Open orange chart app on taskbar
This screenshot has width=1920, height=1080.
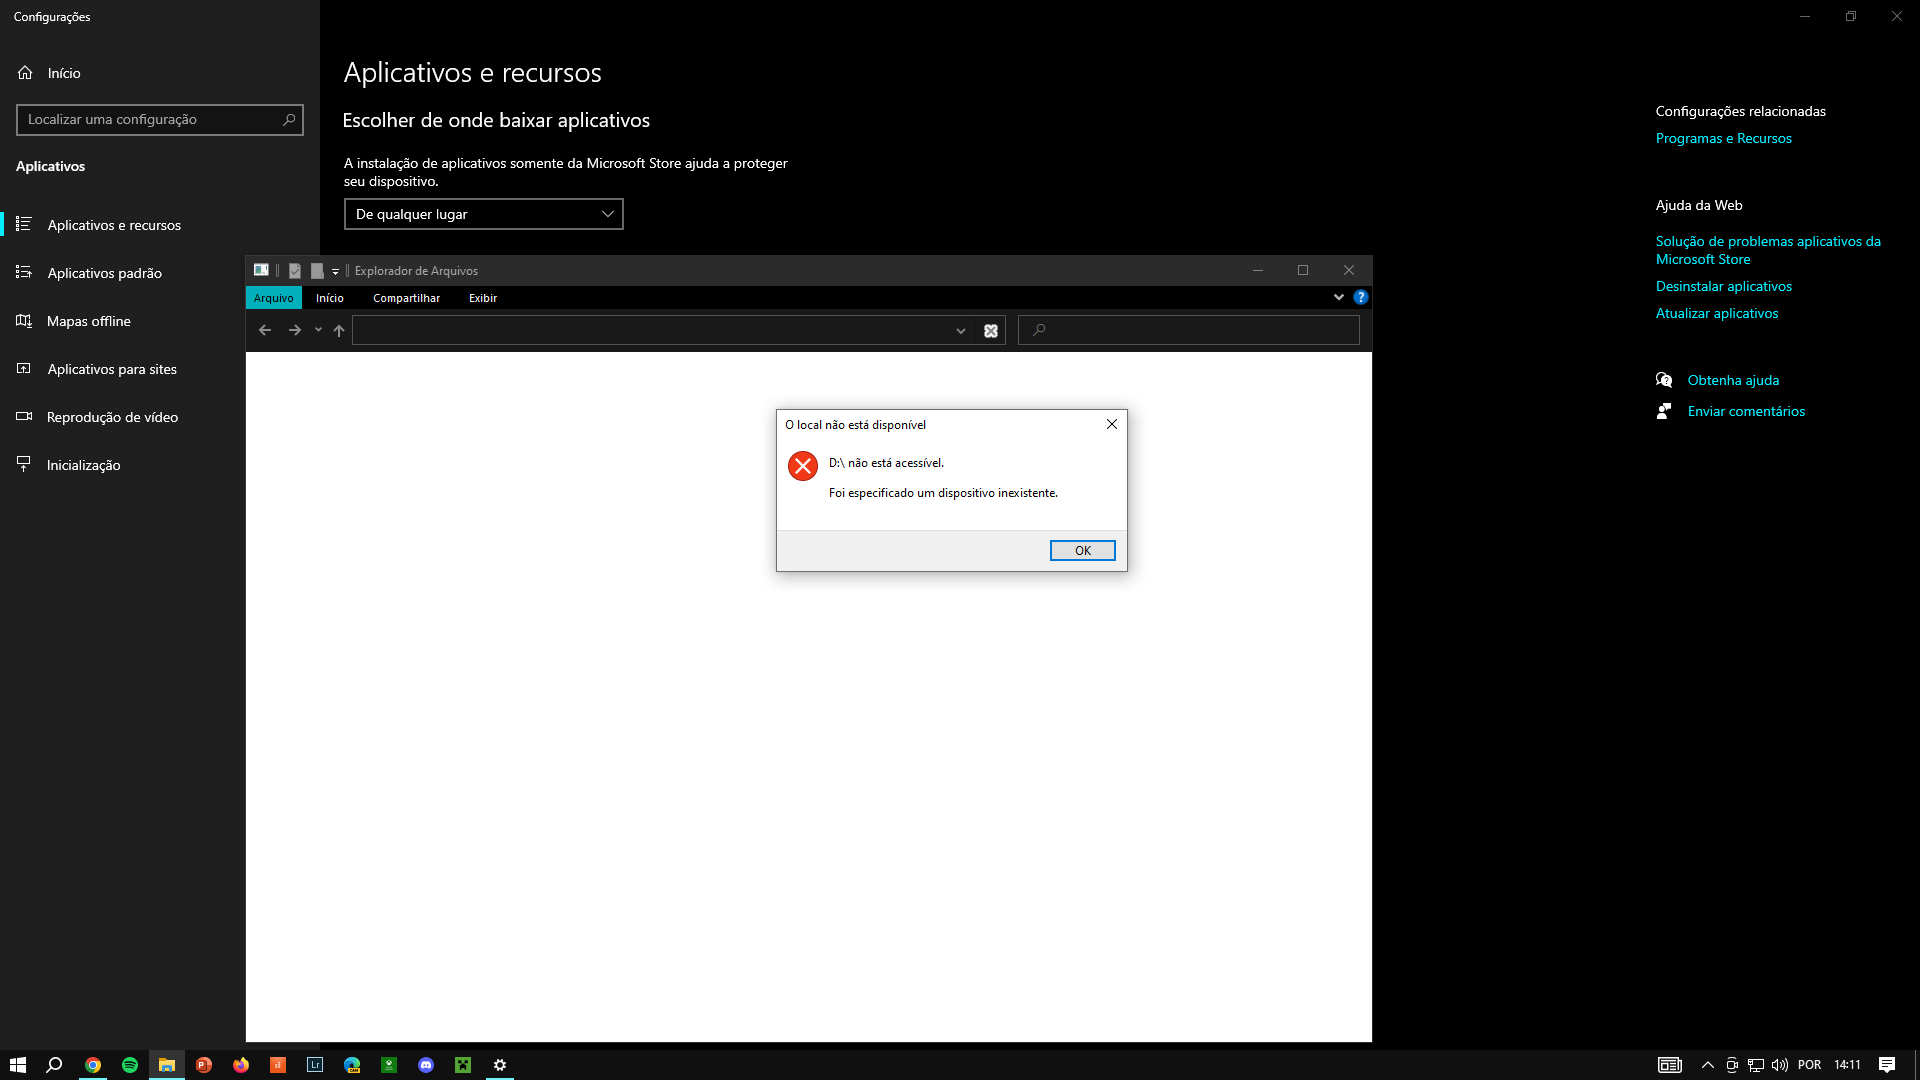click(278, 1065)
